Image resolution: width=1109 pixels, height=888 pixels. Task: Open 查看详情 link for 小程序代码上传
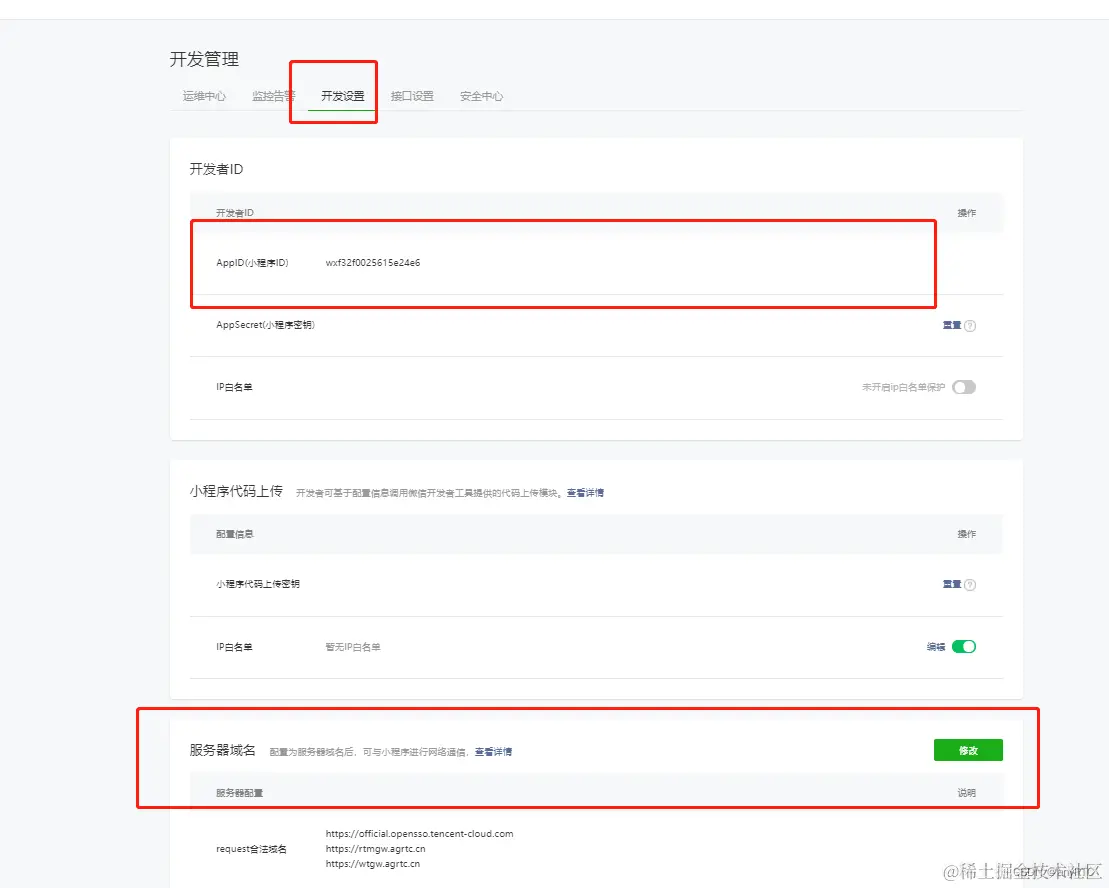(585, 493)
